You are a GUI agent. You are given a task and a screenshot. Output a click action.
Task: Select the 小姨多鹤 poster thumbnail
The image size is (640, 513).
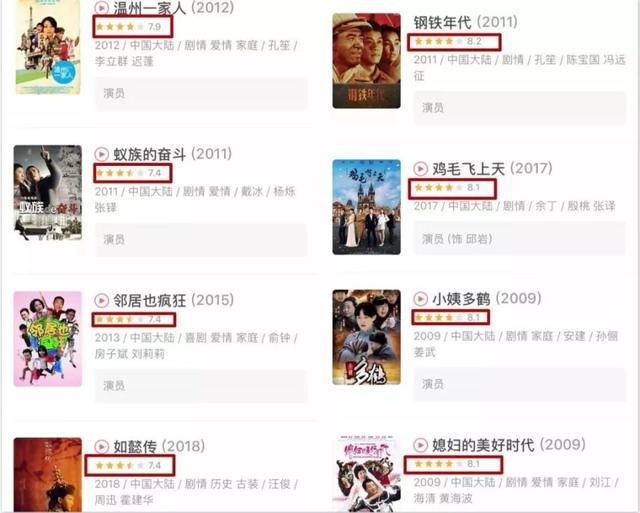tap(367, 337)
